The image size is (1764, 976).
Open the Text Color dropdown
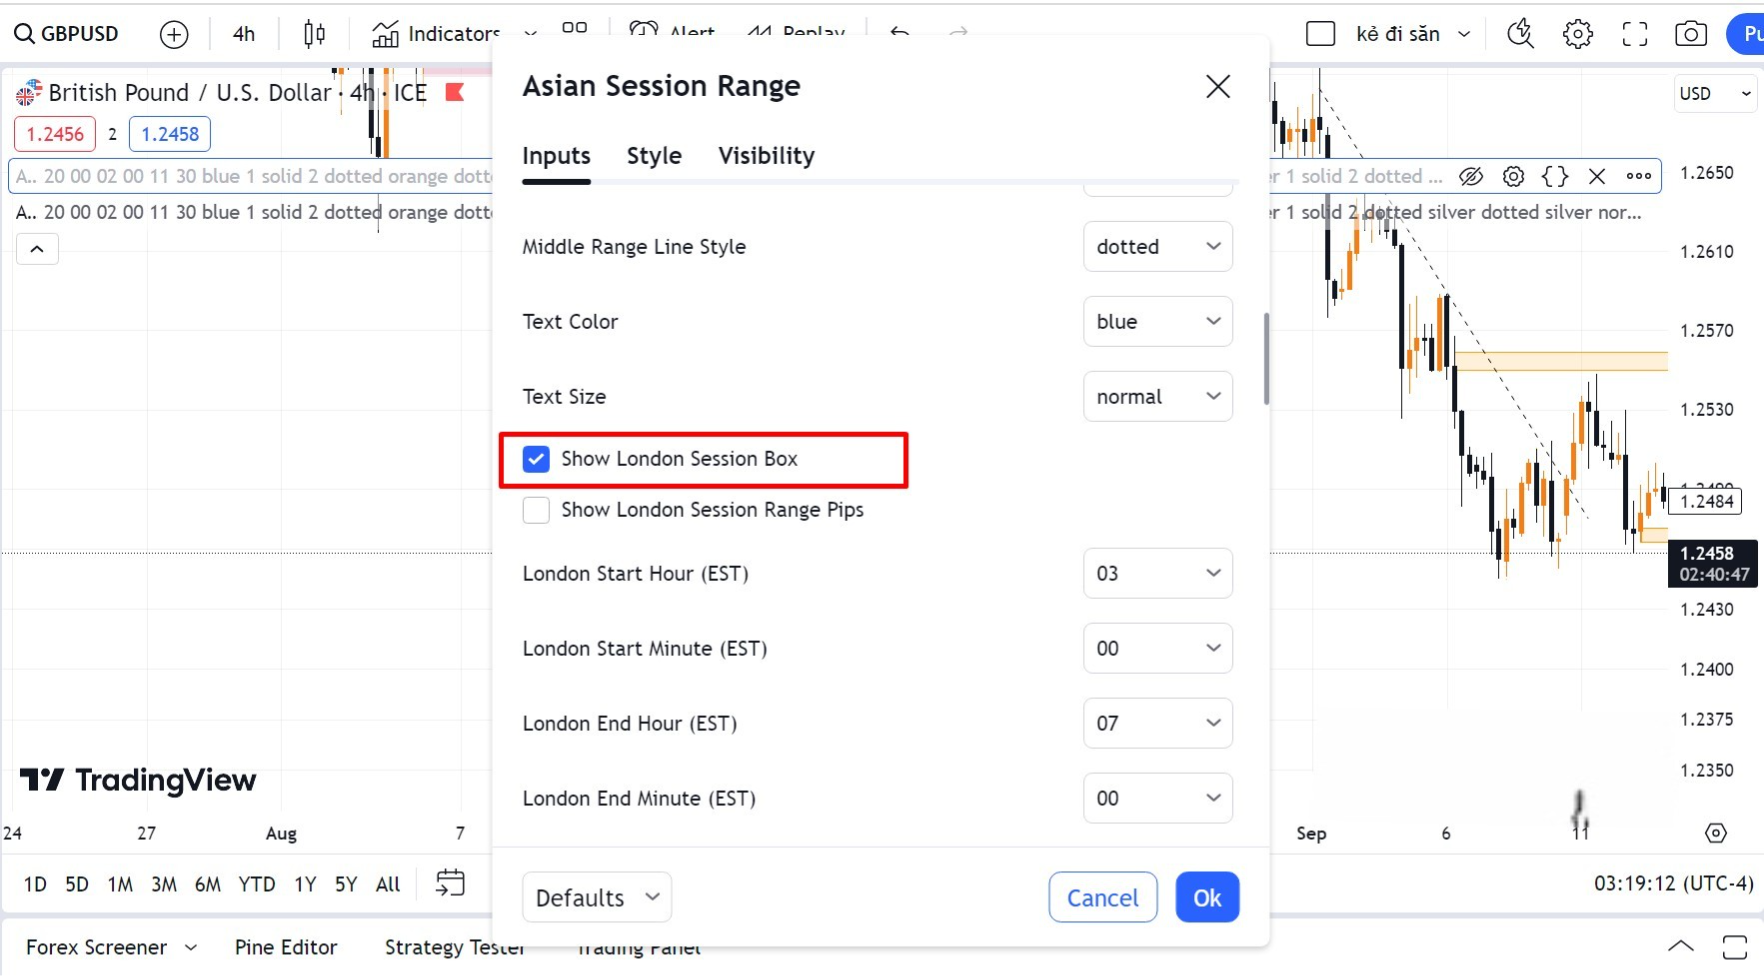tap(1157, 322)
